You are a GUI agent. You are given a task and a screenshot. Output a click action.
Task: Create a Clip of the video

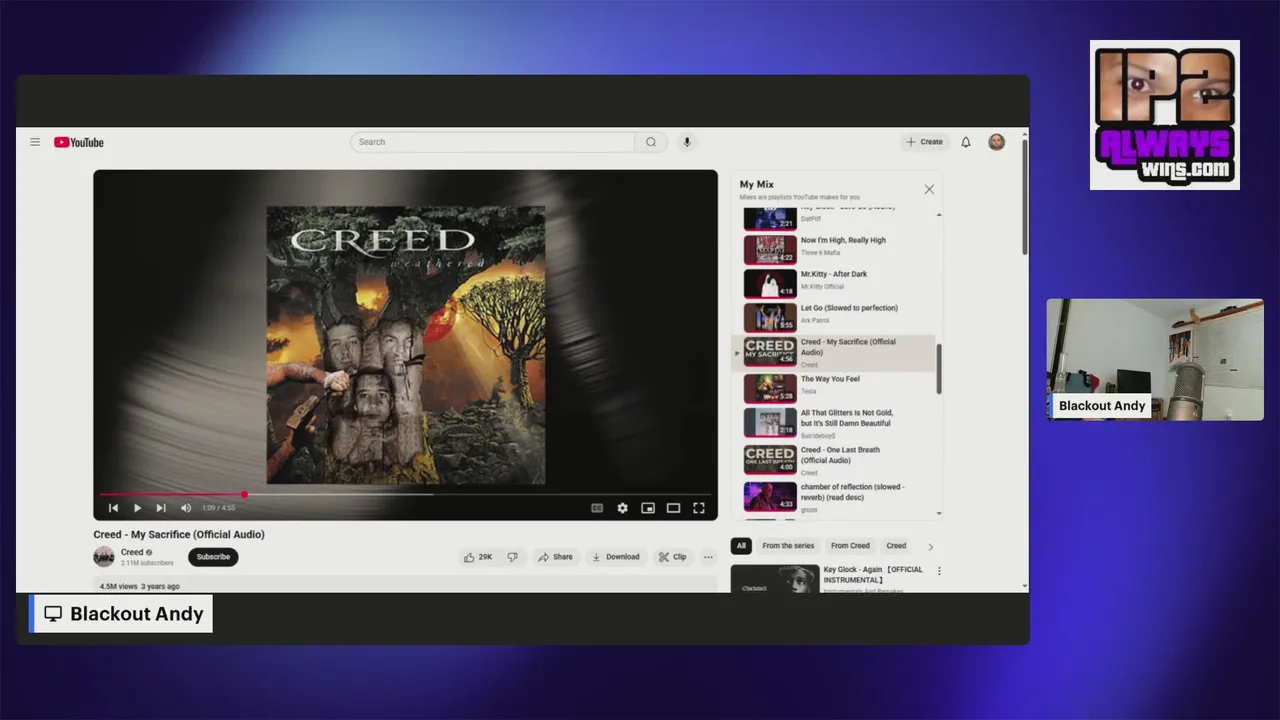tap(672, 557)
